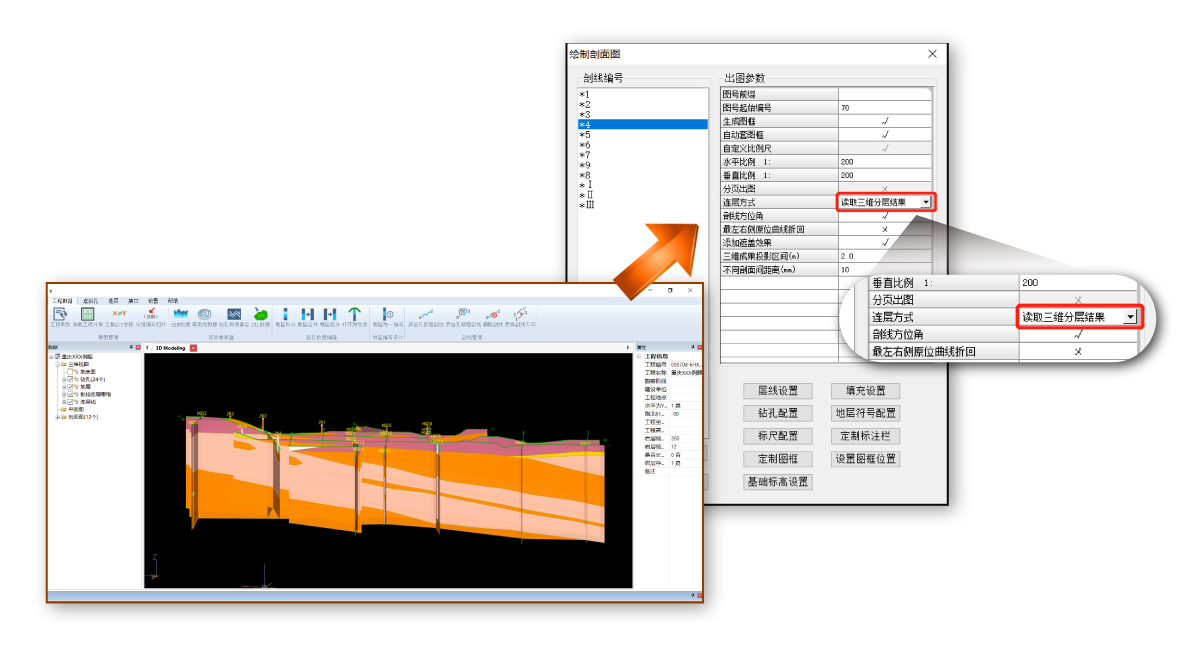
Task: Select section line *Ⅱ in the list
Action: pos(642,195)
